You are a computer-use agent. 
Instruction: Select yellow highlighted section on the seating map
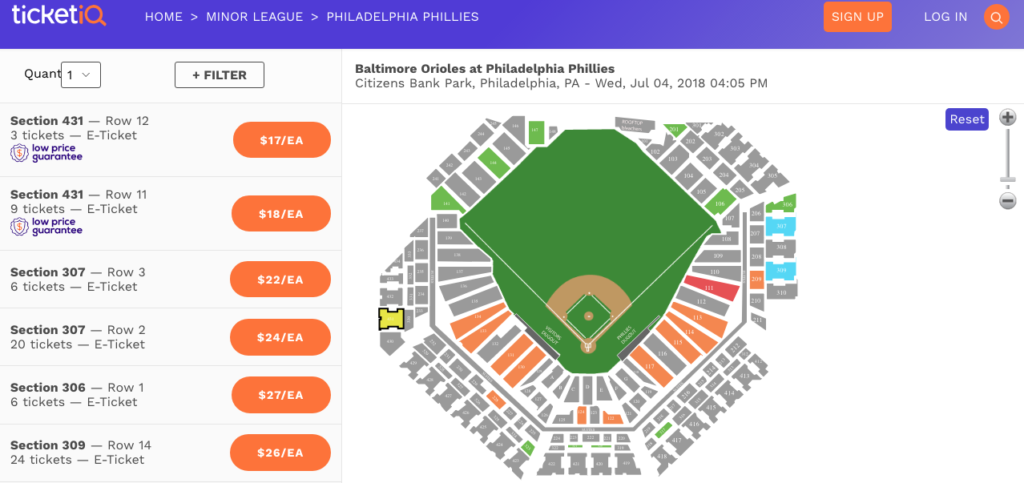pos(391,319)
